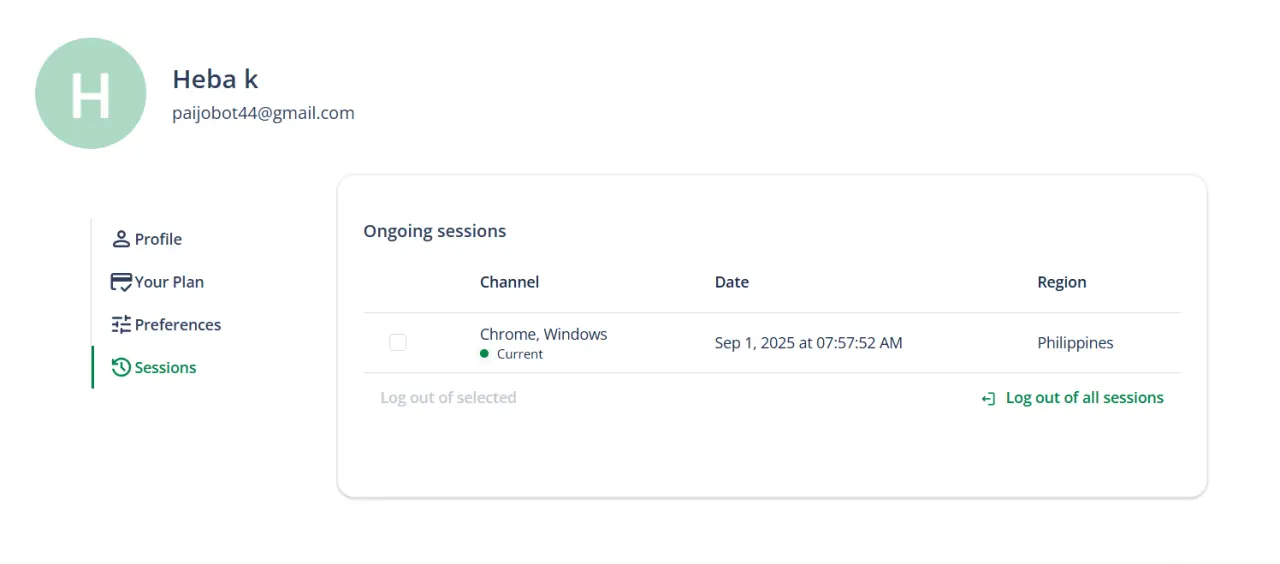Click Log out of selected
Screen dimensions: 1280x564
coord(448,398)
